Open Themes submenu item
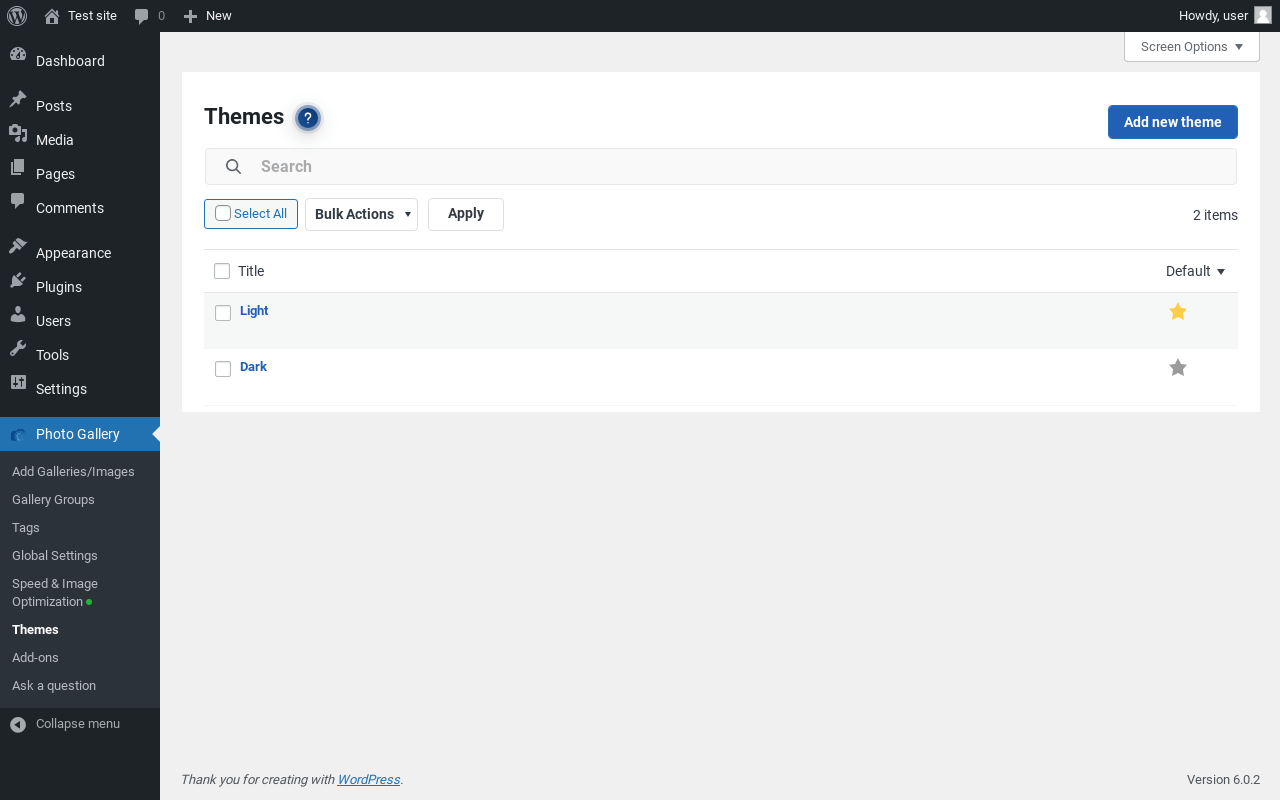Viewport: 1280px width, 800px height. pos(35,630)
